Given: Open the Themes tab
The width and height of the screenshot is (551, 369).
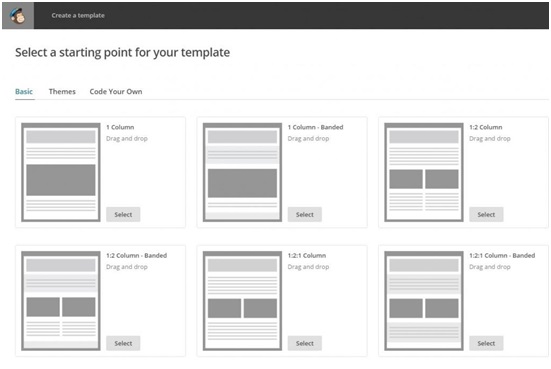Looking at the screenshot, I should [x=62, y=92].
